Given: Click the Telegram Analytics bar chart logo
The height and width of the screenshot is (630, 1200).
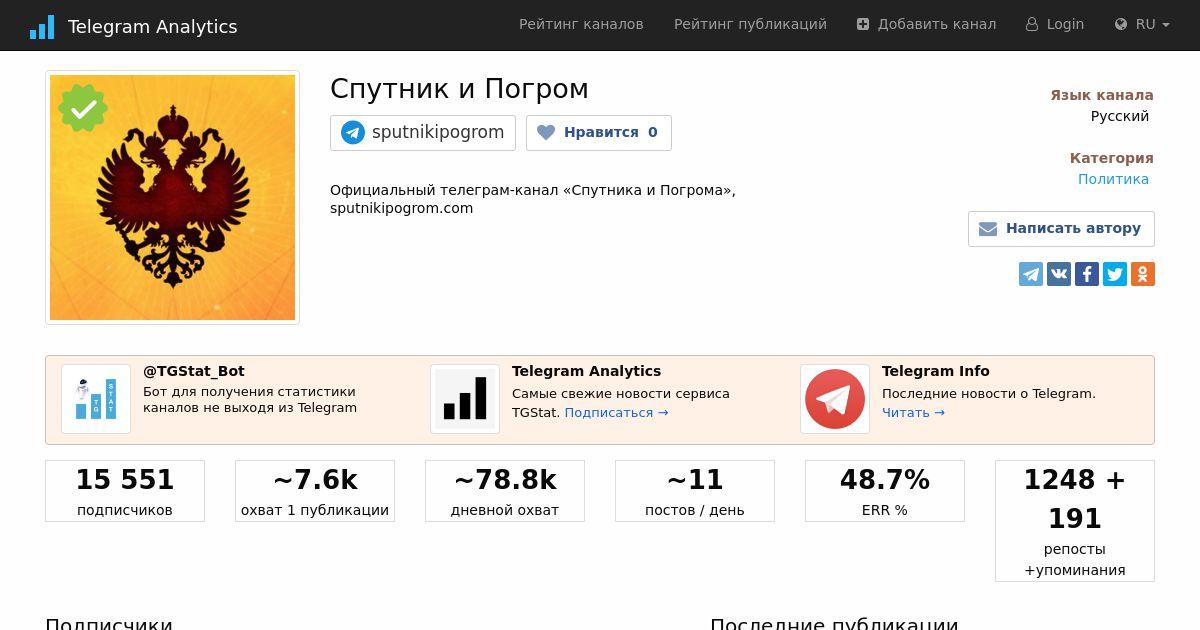Looking at the screenshot, I should pos(42,27).
